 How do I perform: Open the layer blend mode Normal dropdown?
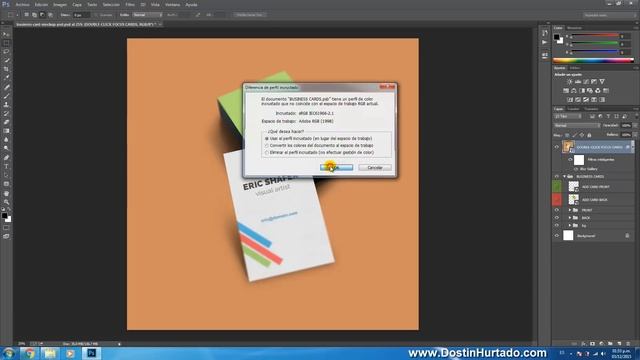pos(576,126)
